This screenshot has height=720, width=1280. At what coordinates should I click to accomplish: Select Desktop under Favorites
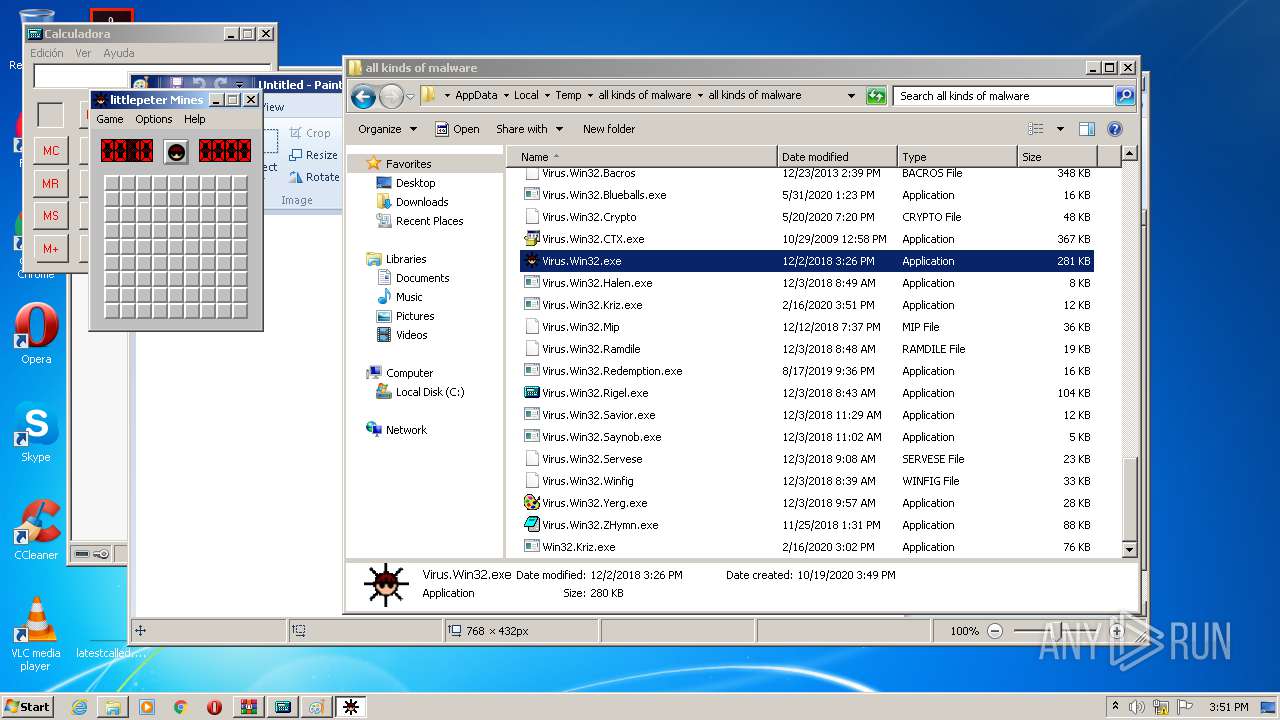point(415,183)
